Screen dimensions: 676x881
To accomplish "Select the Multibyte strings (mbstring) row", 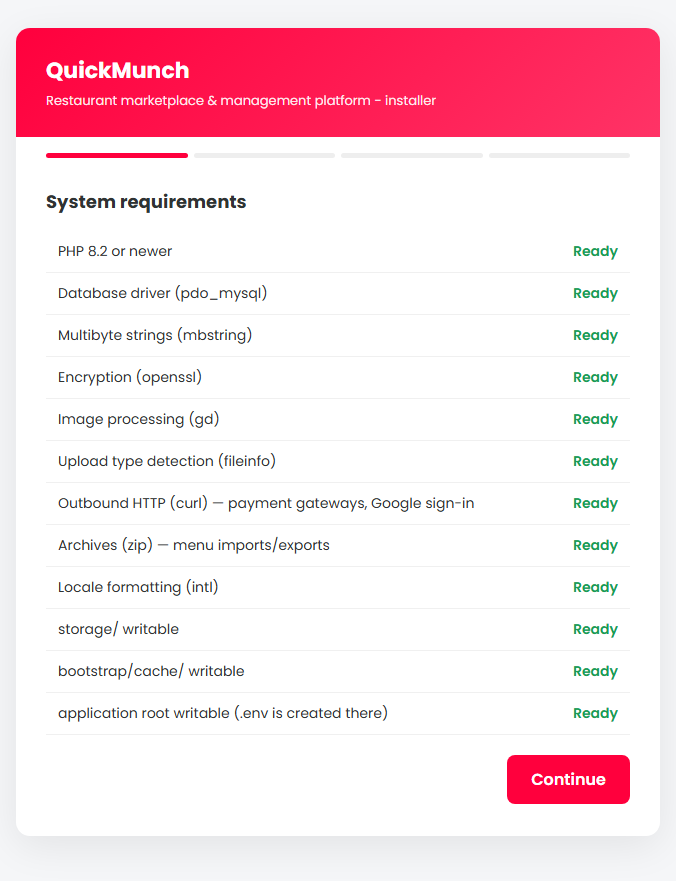I will [338, 335].
